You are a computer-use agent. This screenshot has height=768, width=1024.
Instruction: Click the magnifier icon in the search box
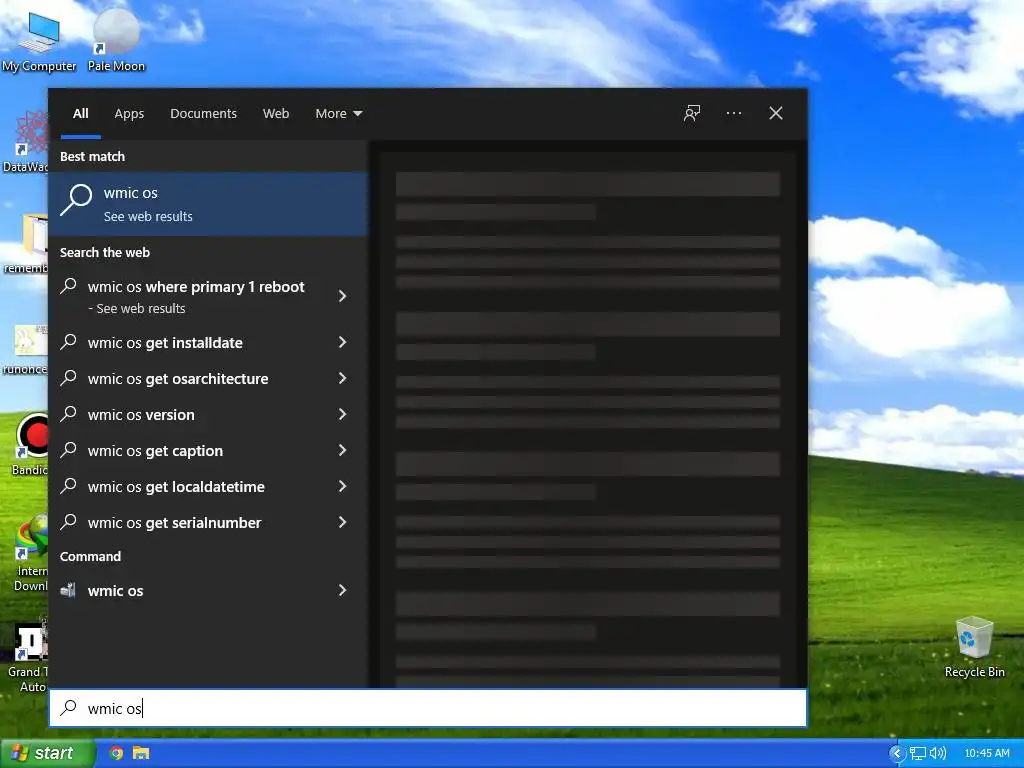point(69,707)
